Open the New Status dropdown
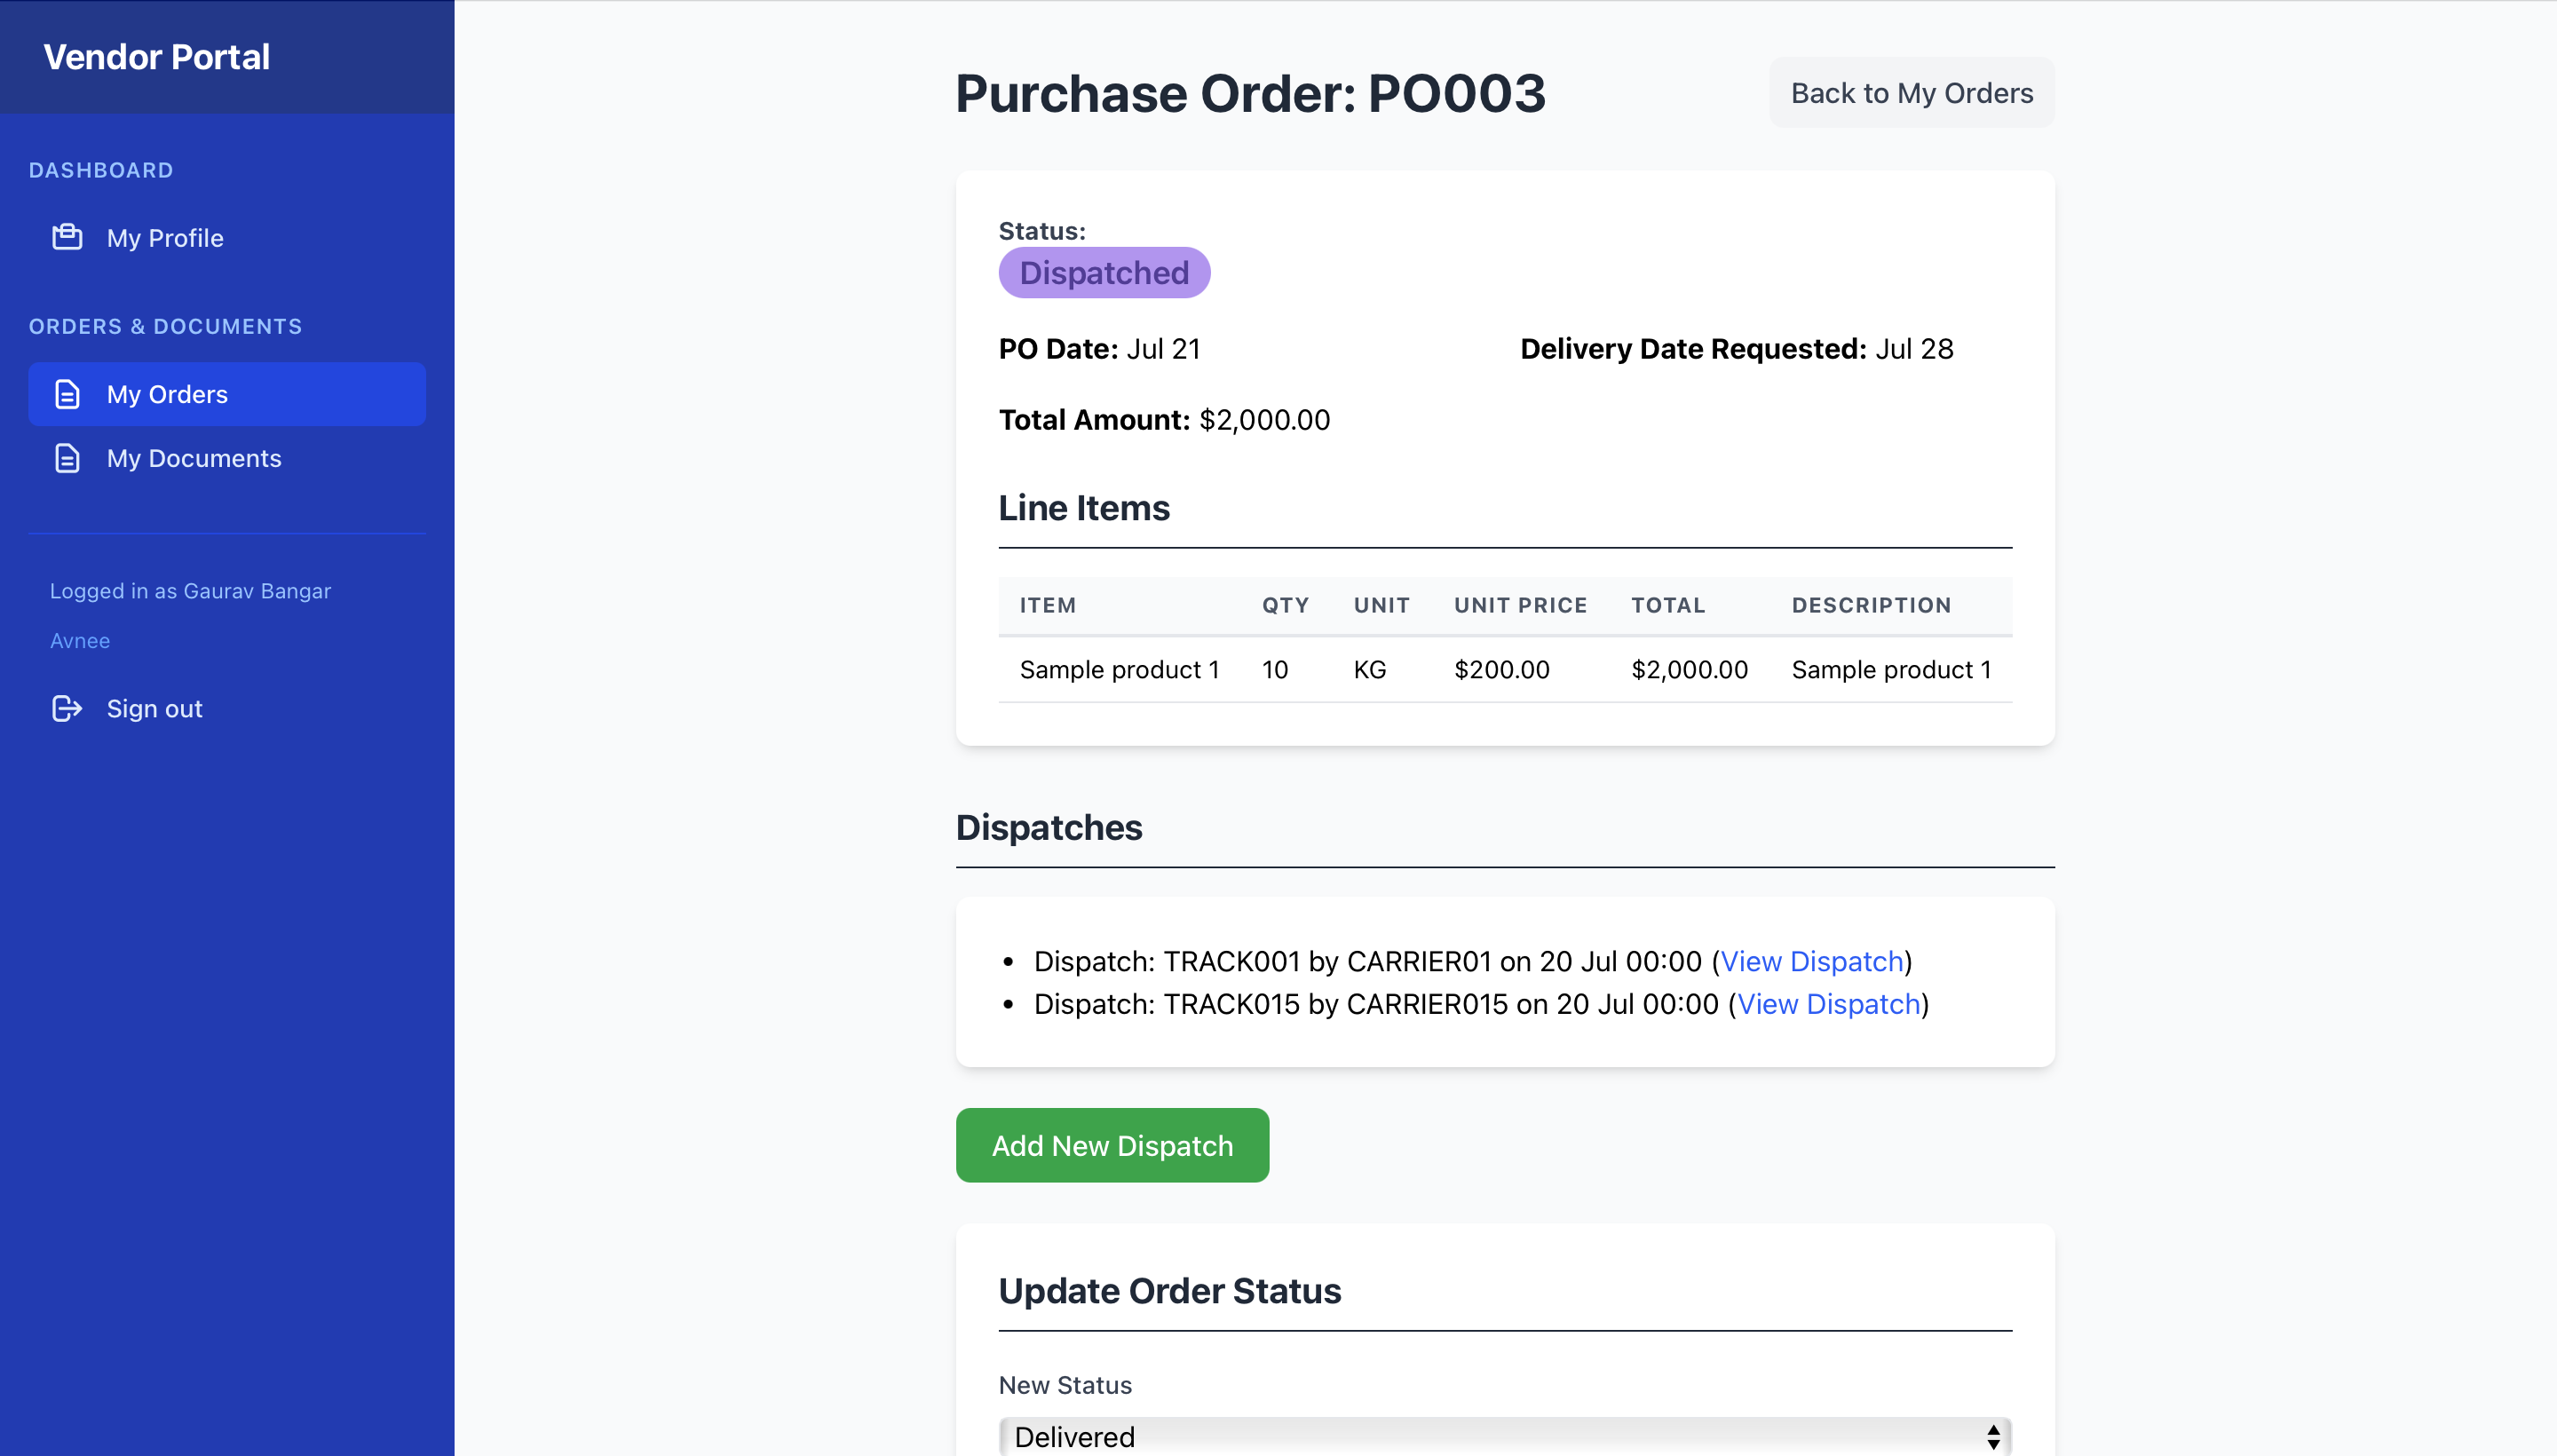 [x=1504, y=1436]
